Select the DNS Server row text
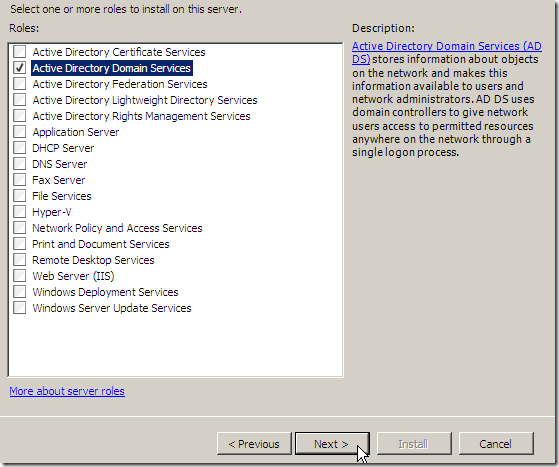559x467 pixels. click(x=60, y=164)
